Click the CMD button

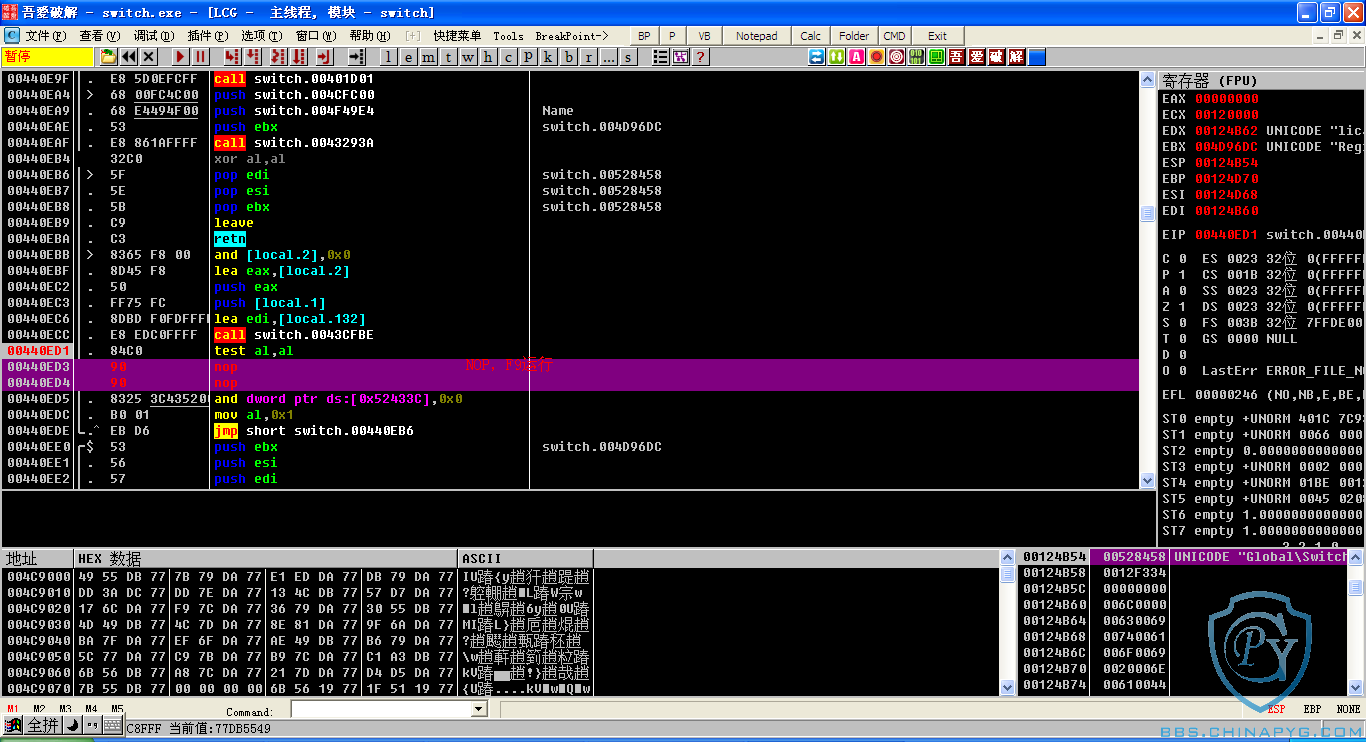tap(894, 36)
